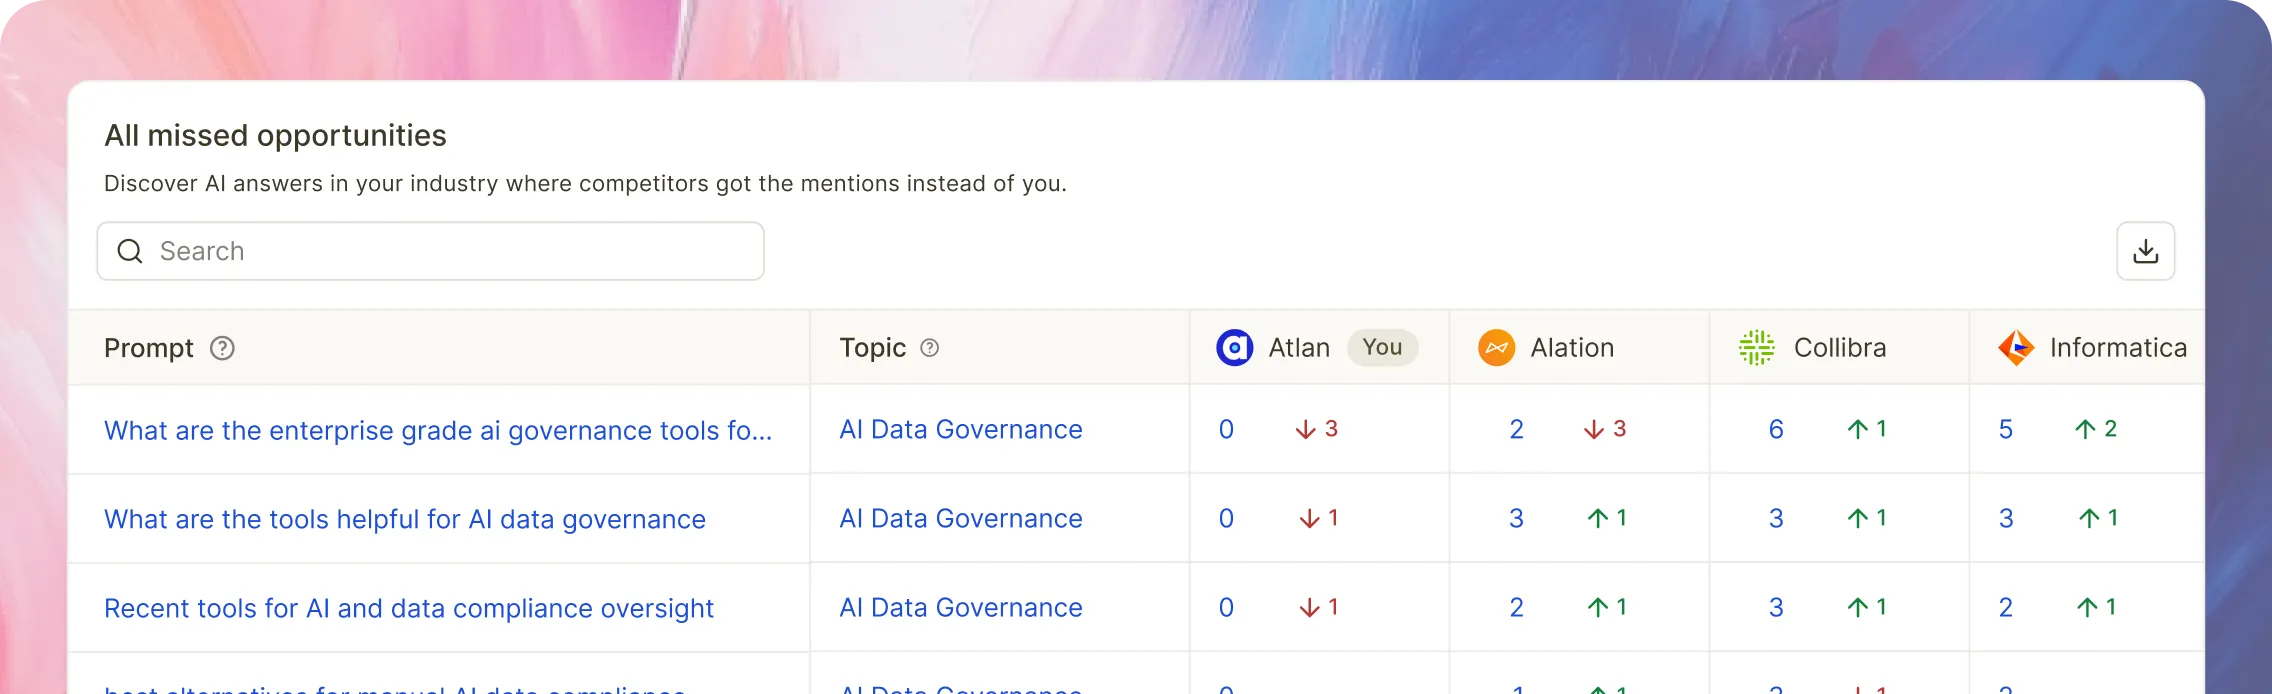Type in the Search input field
This screenshot has width=2272, height=694.
[x=450, y=251]
